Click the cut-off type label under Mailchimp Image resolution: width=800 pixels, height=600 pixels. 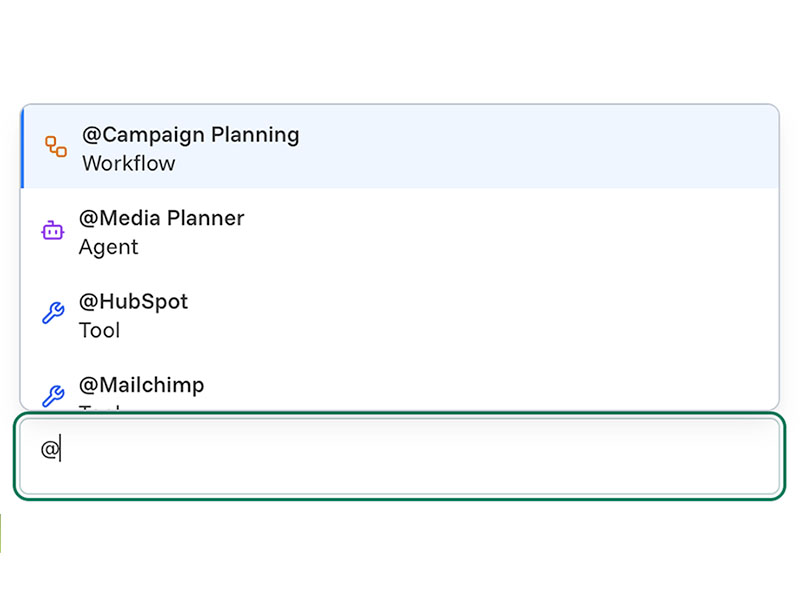pos(99,406)
